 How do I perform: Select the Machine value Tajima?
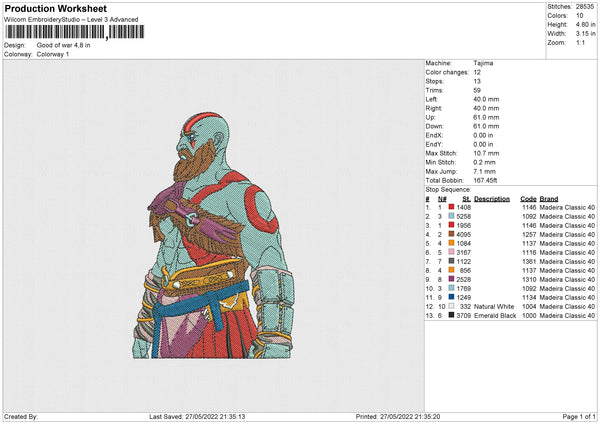click(483, 63)
